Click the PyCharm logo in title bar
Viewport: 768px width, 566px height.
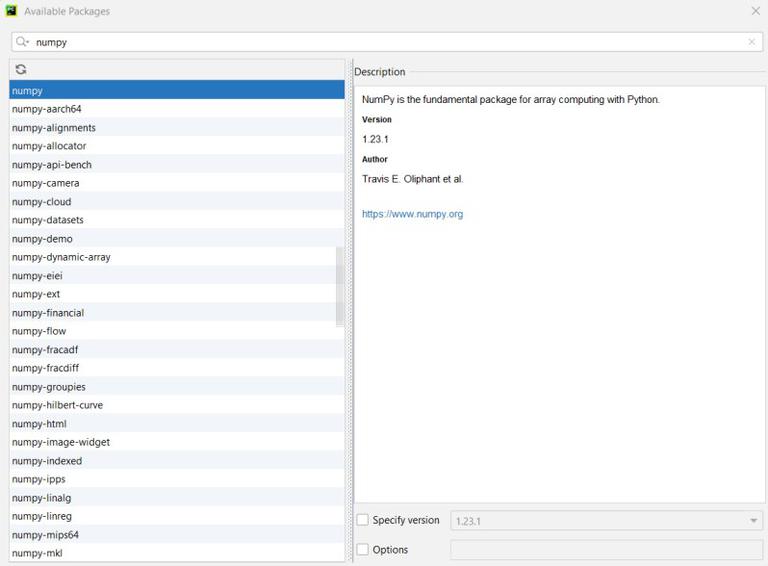(11, 11)
